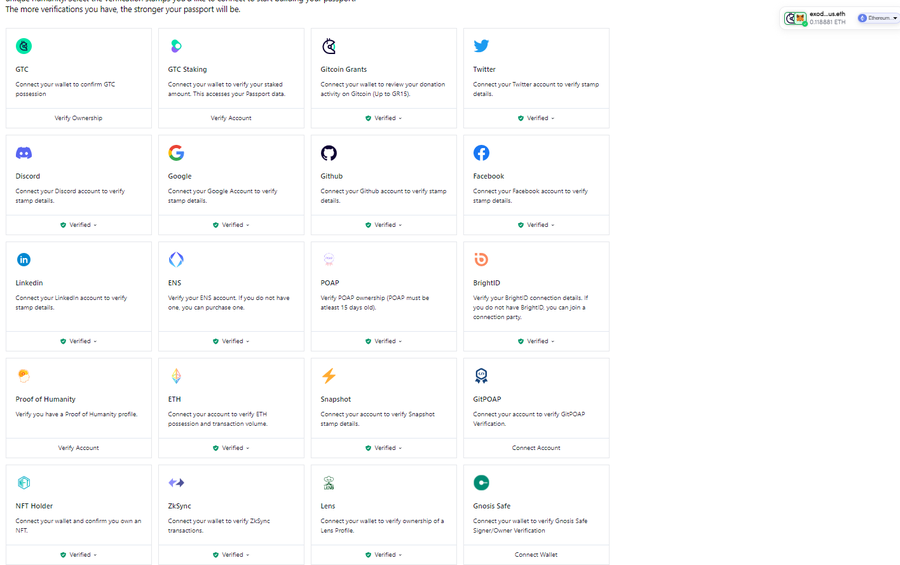Click the Google logo icon
Screen dimensions: 900x565
pos(176,153)
